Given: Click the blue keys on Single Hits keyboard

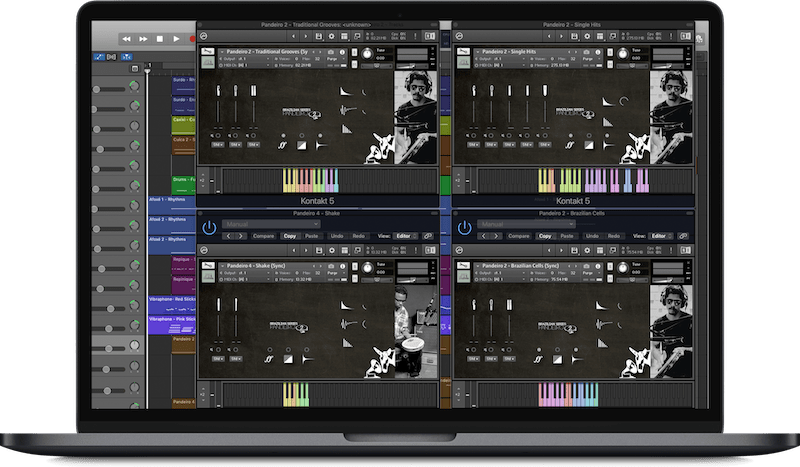Looking at the screenshot, I should point(628,180).
